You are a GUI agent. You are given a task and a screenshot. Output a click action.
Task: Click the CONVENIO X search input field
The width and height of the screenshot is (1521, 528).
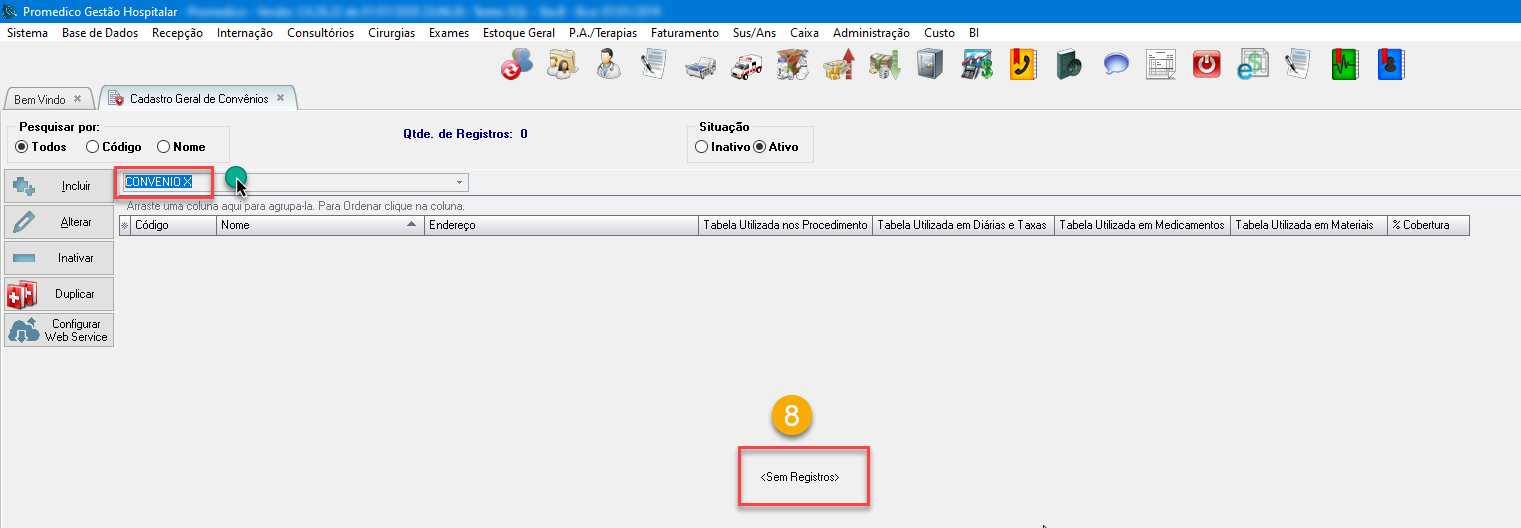click(165, 182)
